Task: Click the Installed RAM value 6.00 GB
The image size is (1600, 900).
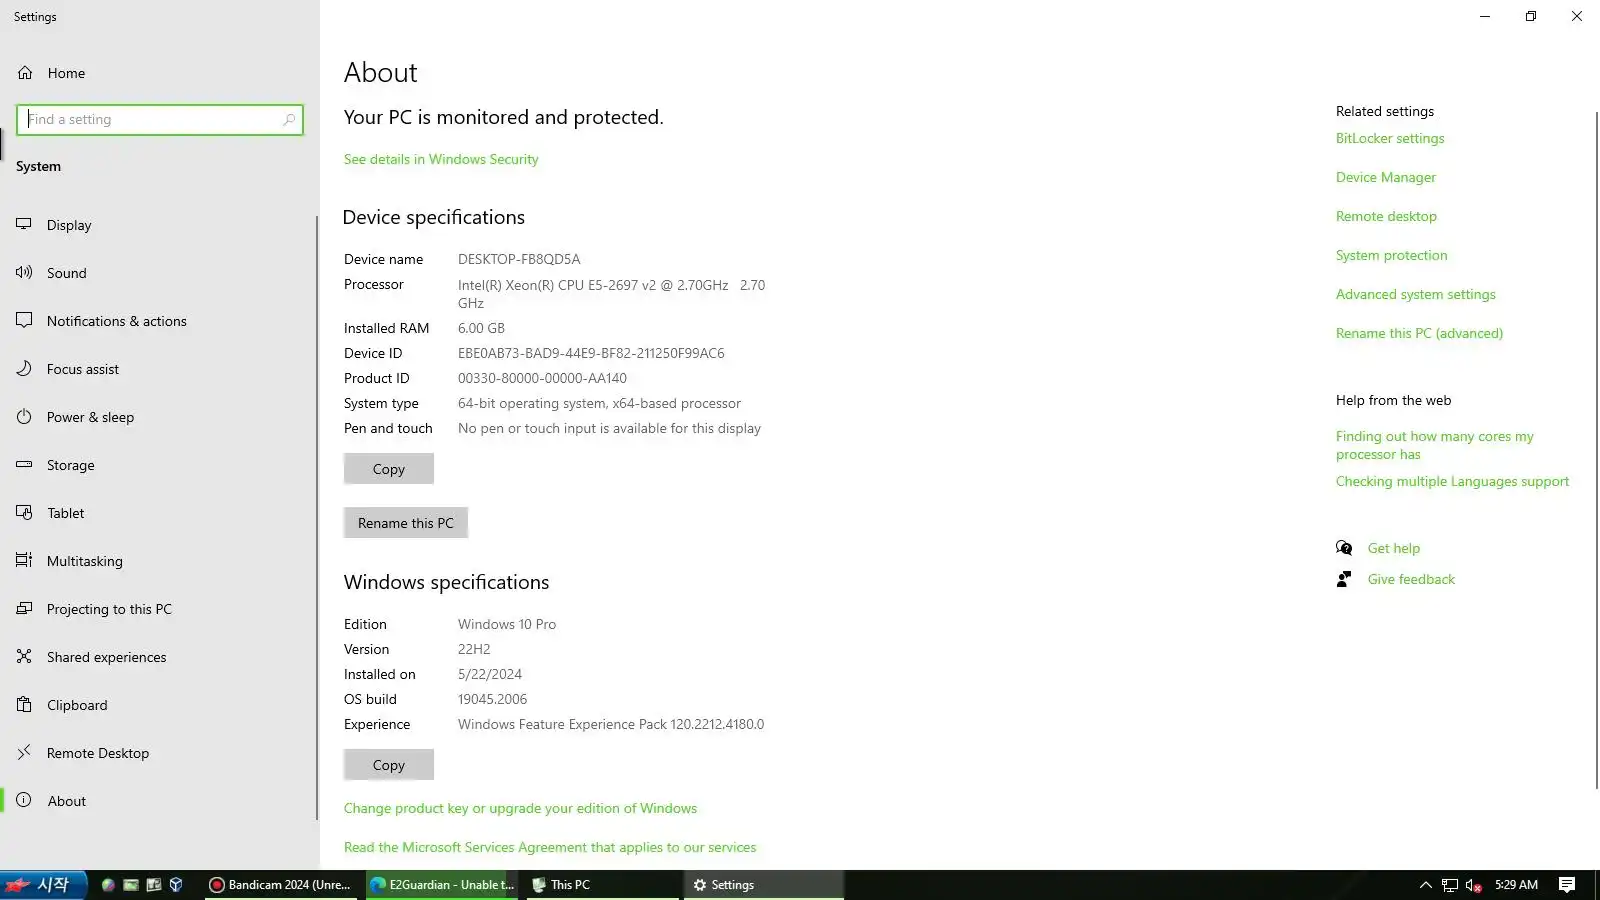Action: [481, 328]
